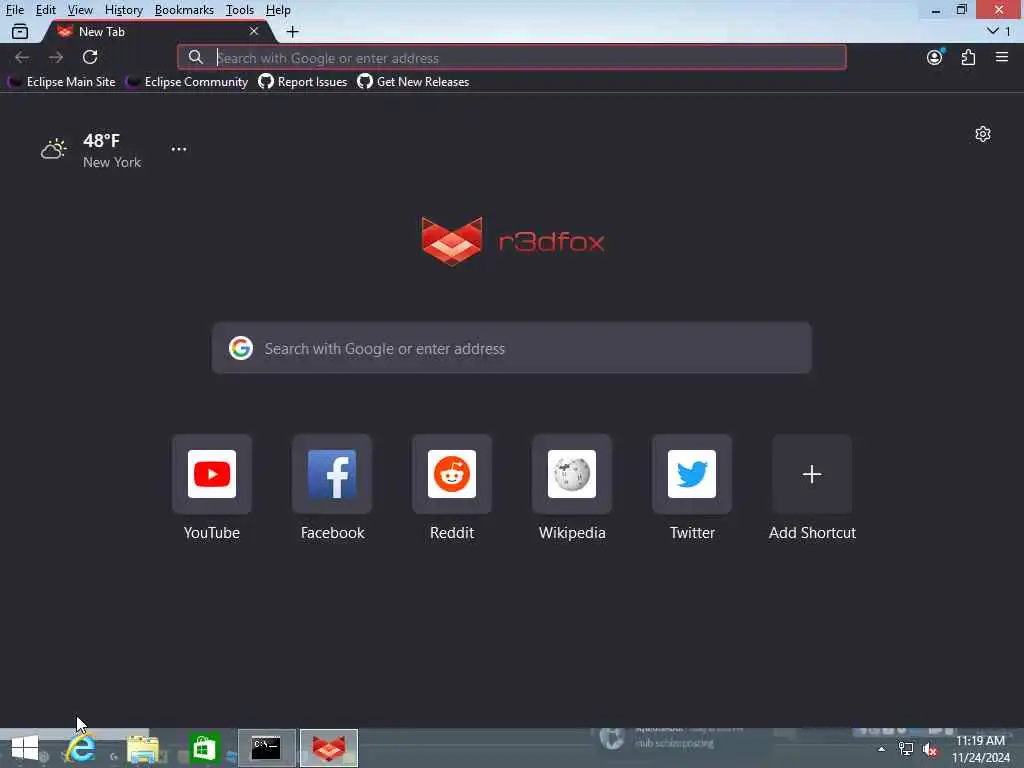Click r3dfox taskbar button

[328, 748]
